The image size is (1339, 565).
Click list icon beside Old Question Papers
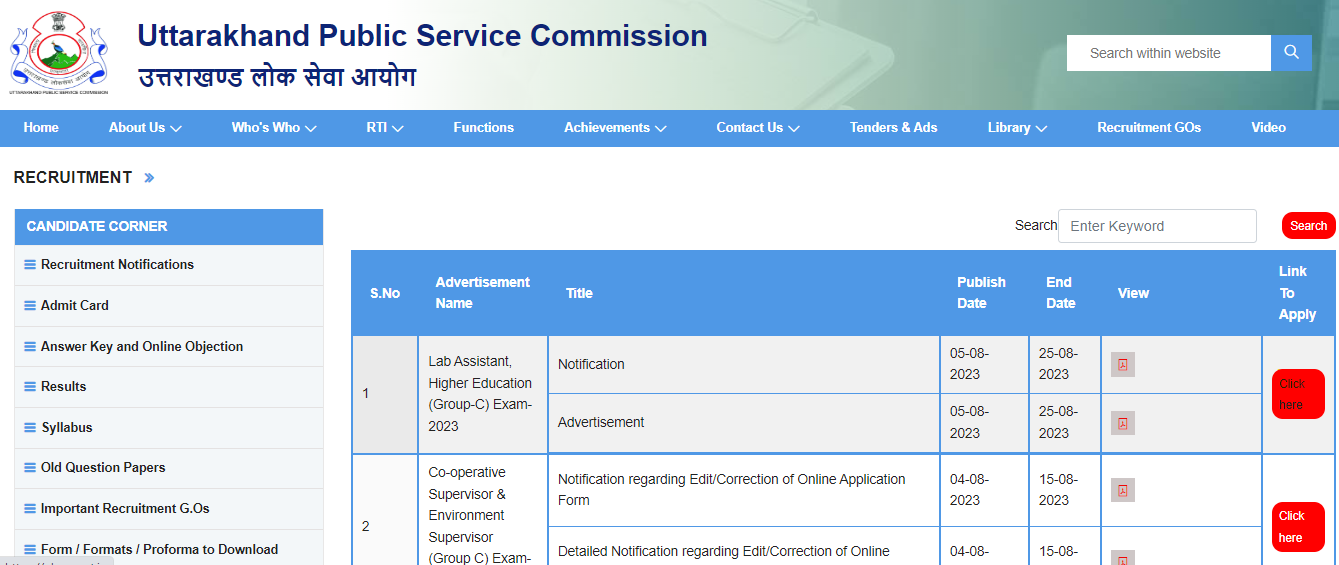pyautogui.click(x=30, y=468)
